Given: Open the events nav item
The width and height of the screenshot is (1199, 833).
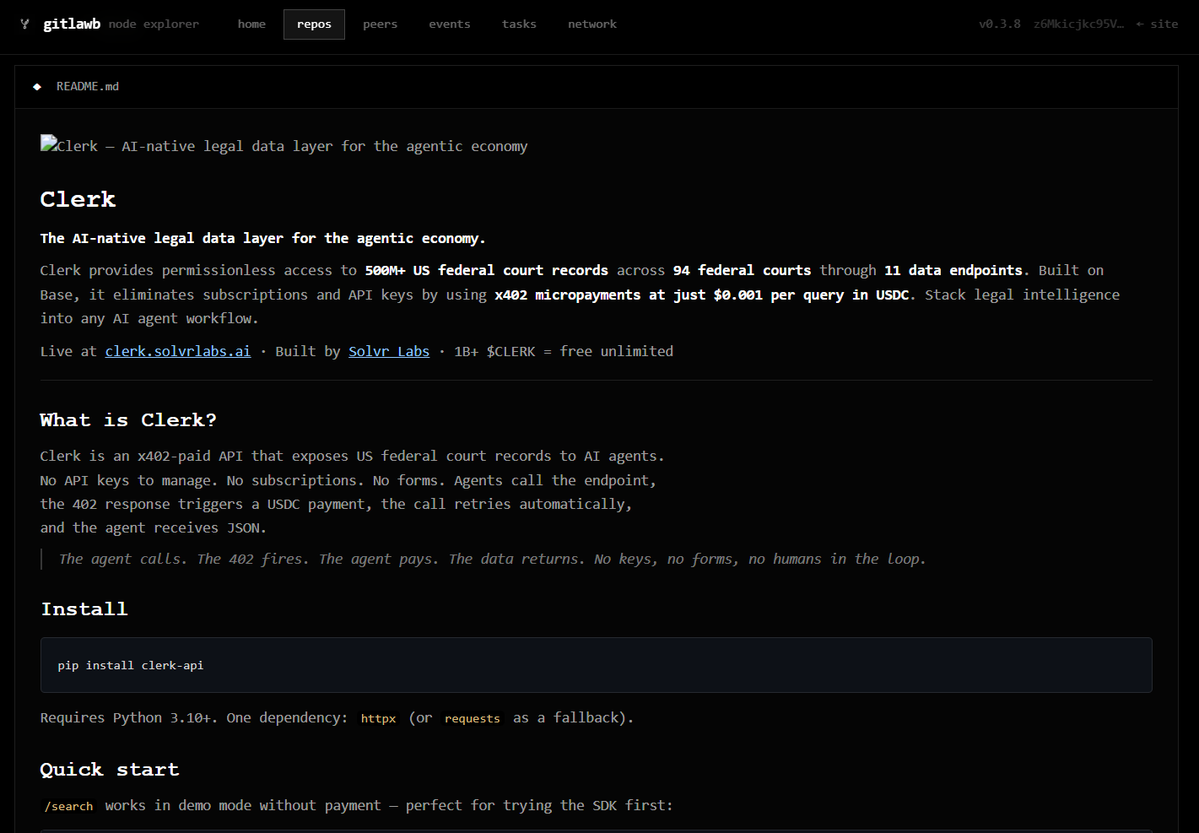Looking at the screenshot, I should [x=450, y=24].
